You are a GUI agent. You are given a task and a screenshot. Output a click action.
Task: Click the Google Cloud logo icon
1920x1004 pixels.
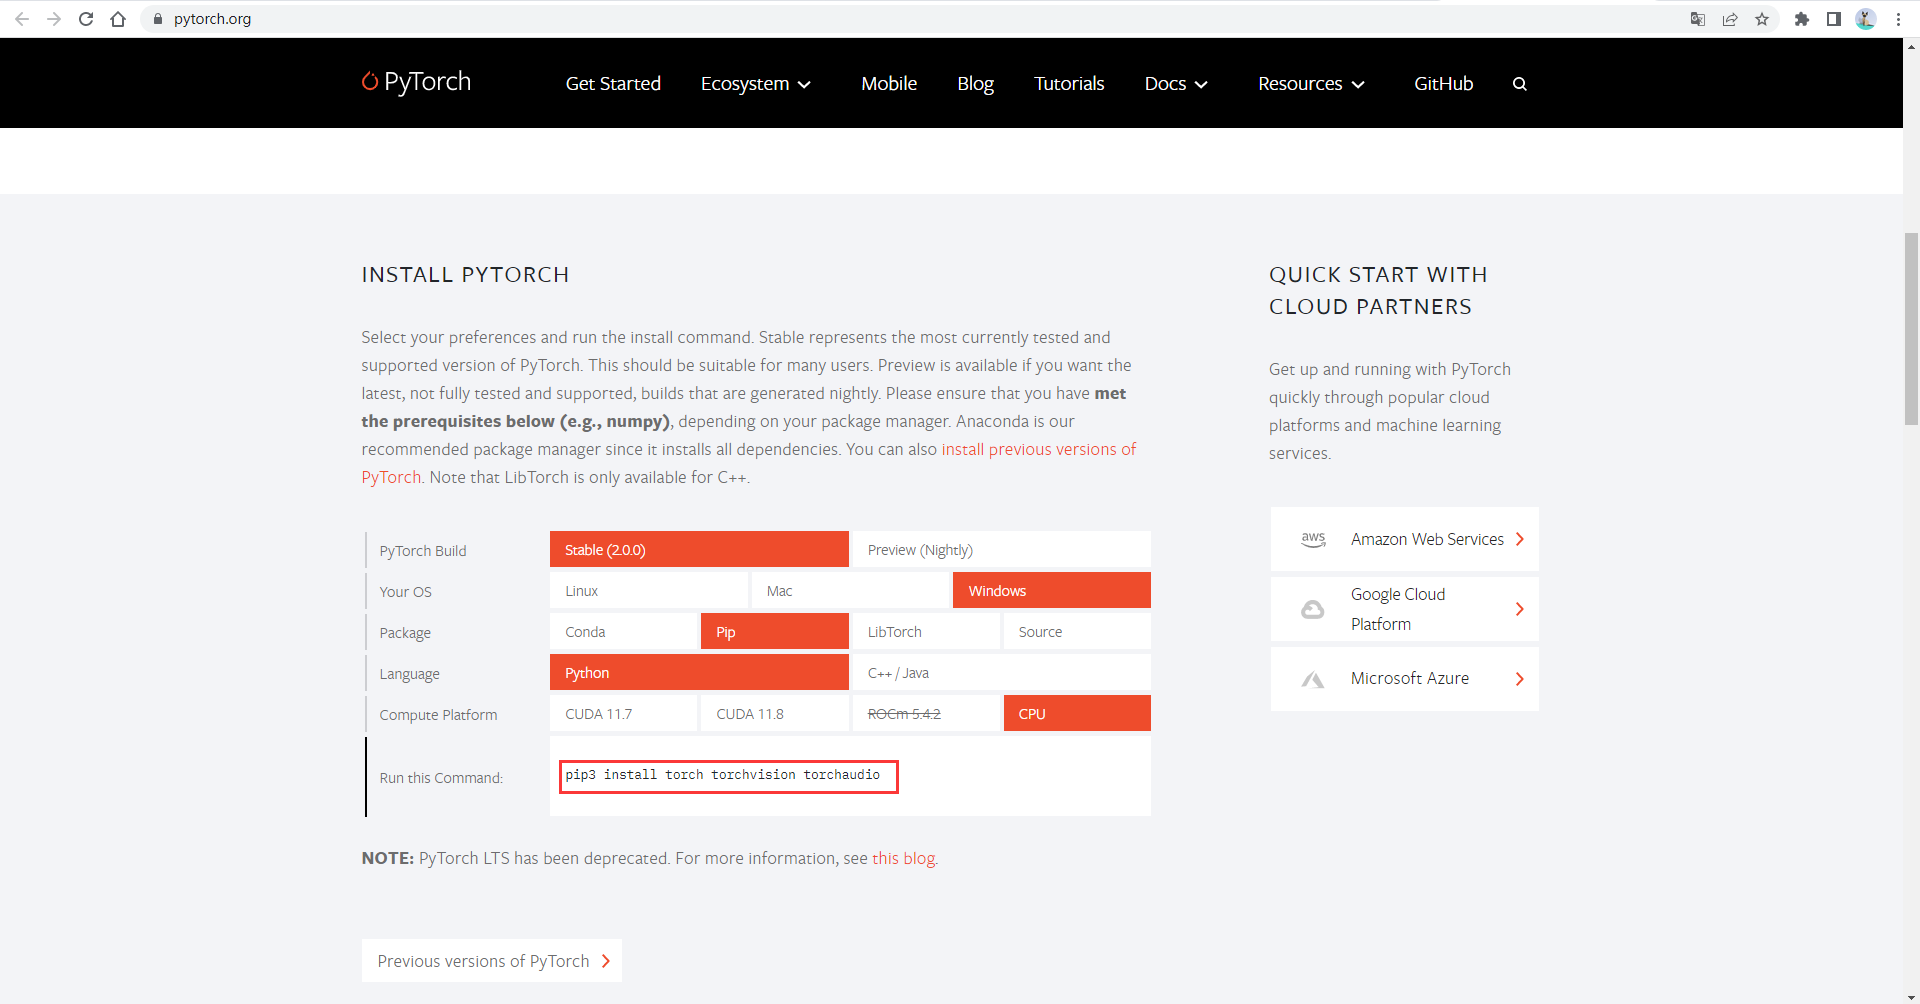[x=1313, y=609]
